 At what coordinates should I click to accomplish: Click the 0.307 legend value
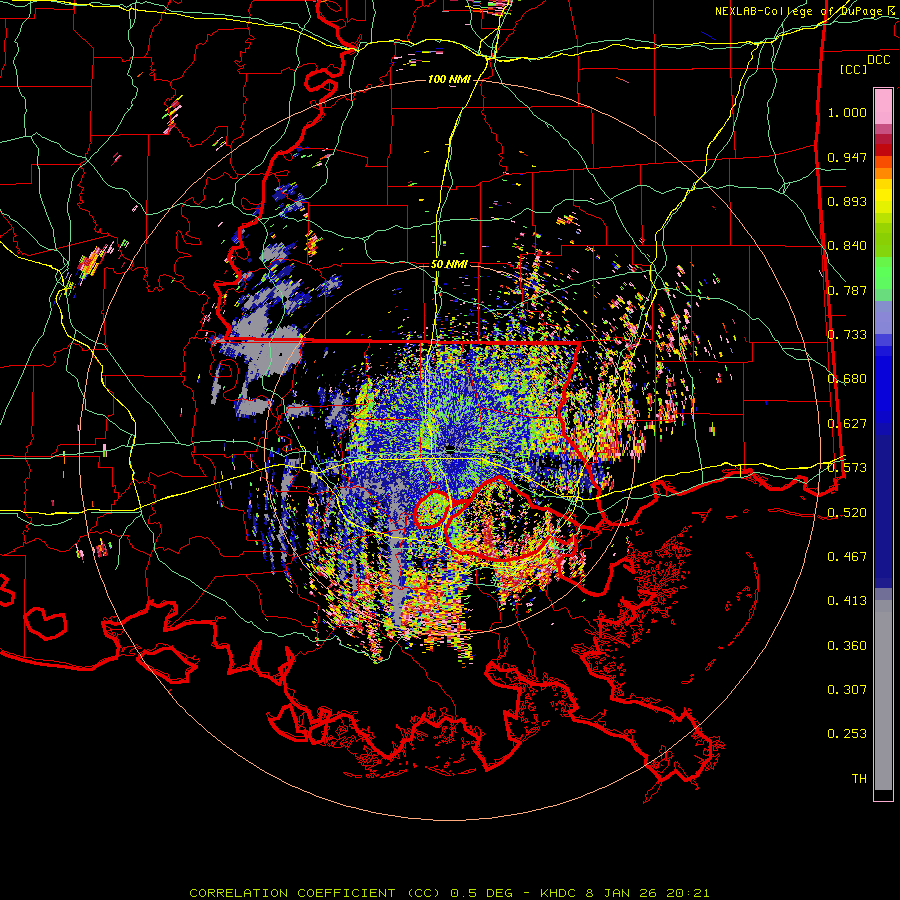click(847, 690)
